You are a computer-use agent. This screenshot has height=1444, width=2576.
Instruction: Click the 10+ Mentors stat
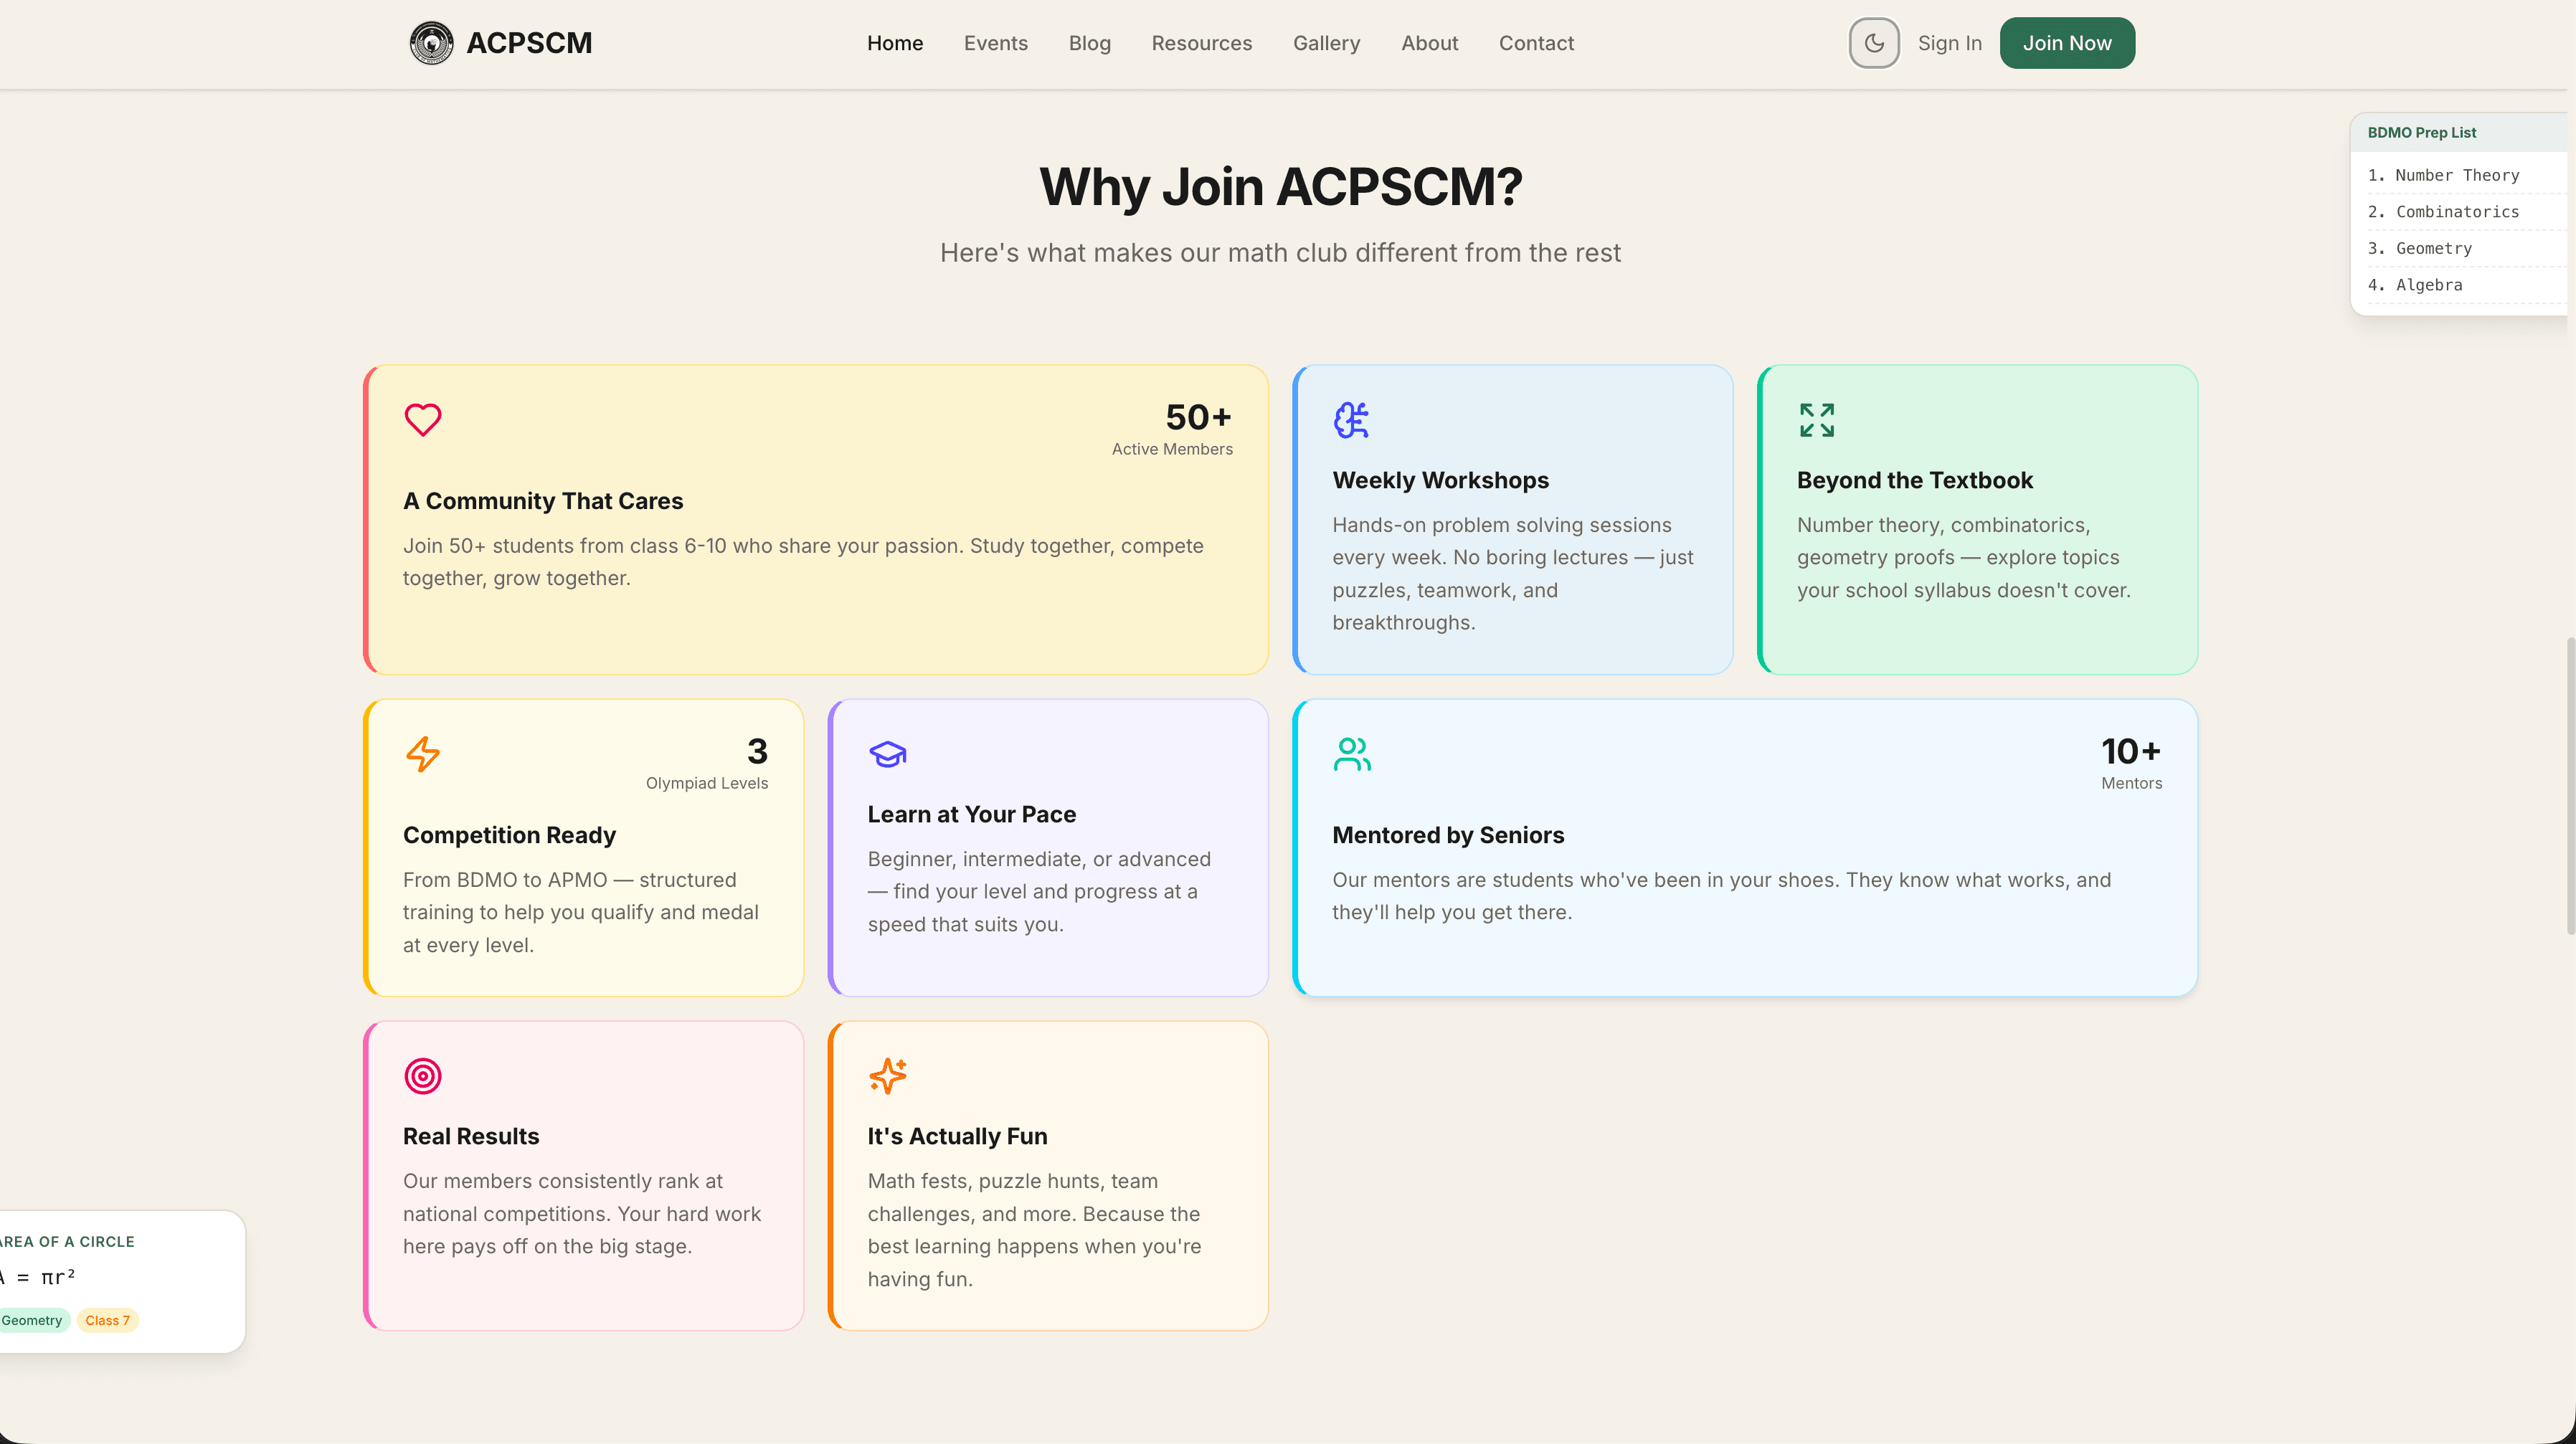[2131, 763]
